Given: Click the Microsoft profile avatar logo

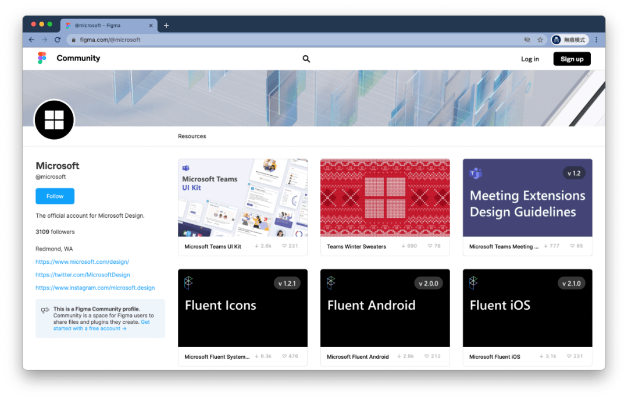Looking at the screenshot, I should 54,122.
